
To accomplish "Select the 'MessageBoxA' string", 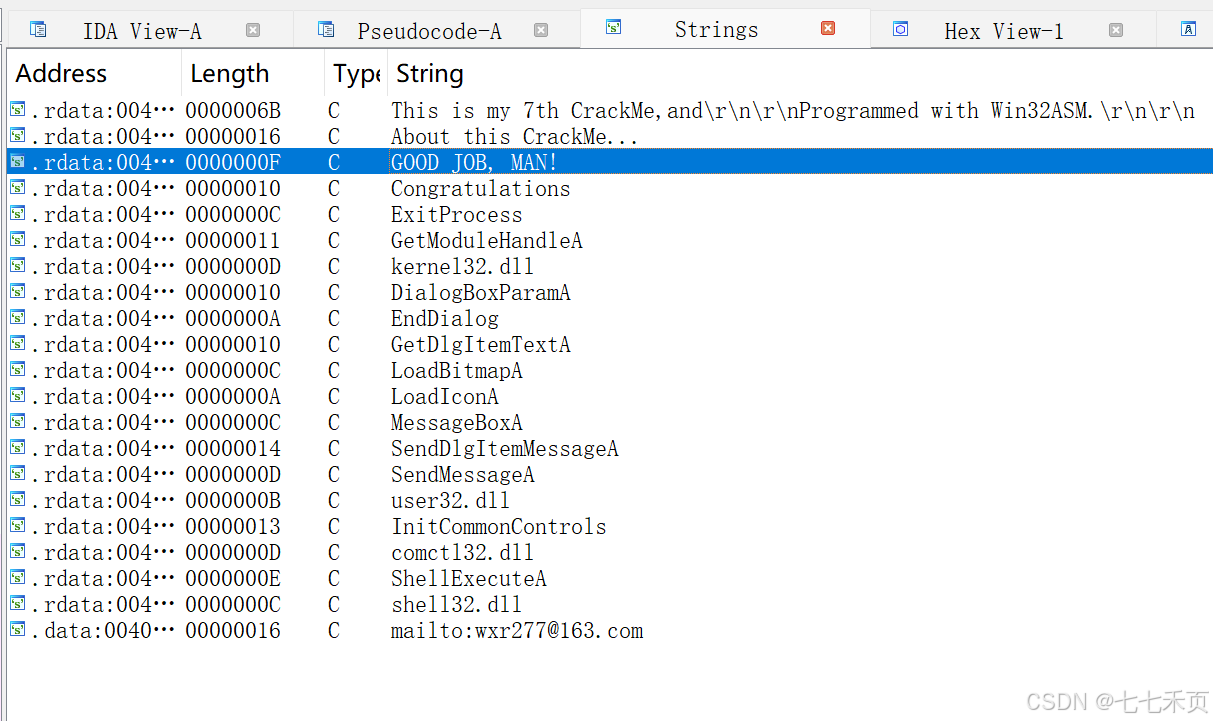I will click(456, 423).
